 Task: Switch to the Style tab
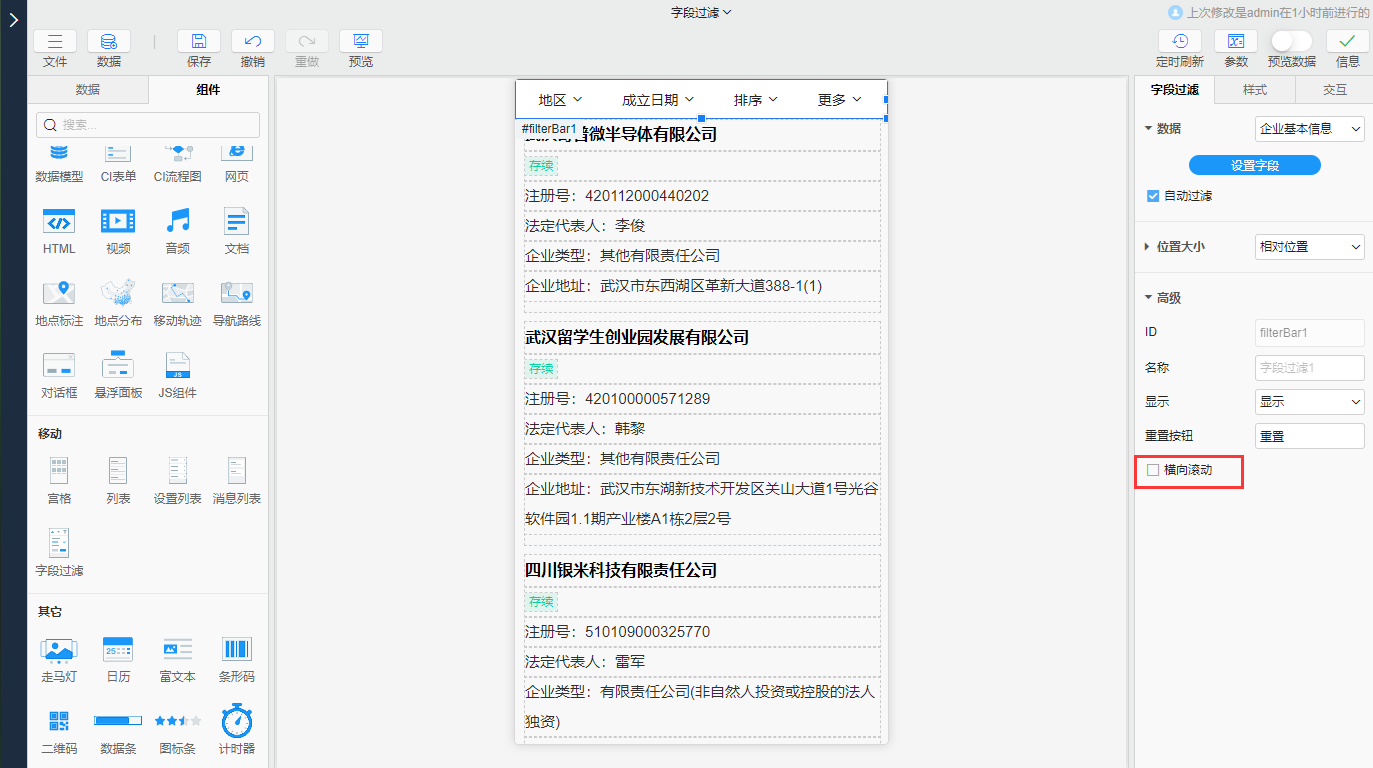point(1254,90)
